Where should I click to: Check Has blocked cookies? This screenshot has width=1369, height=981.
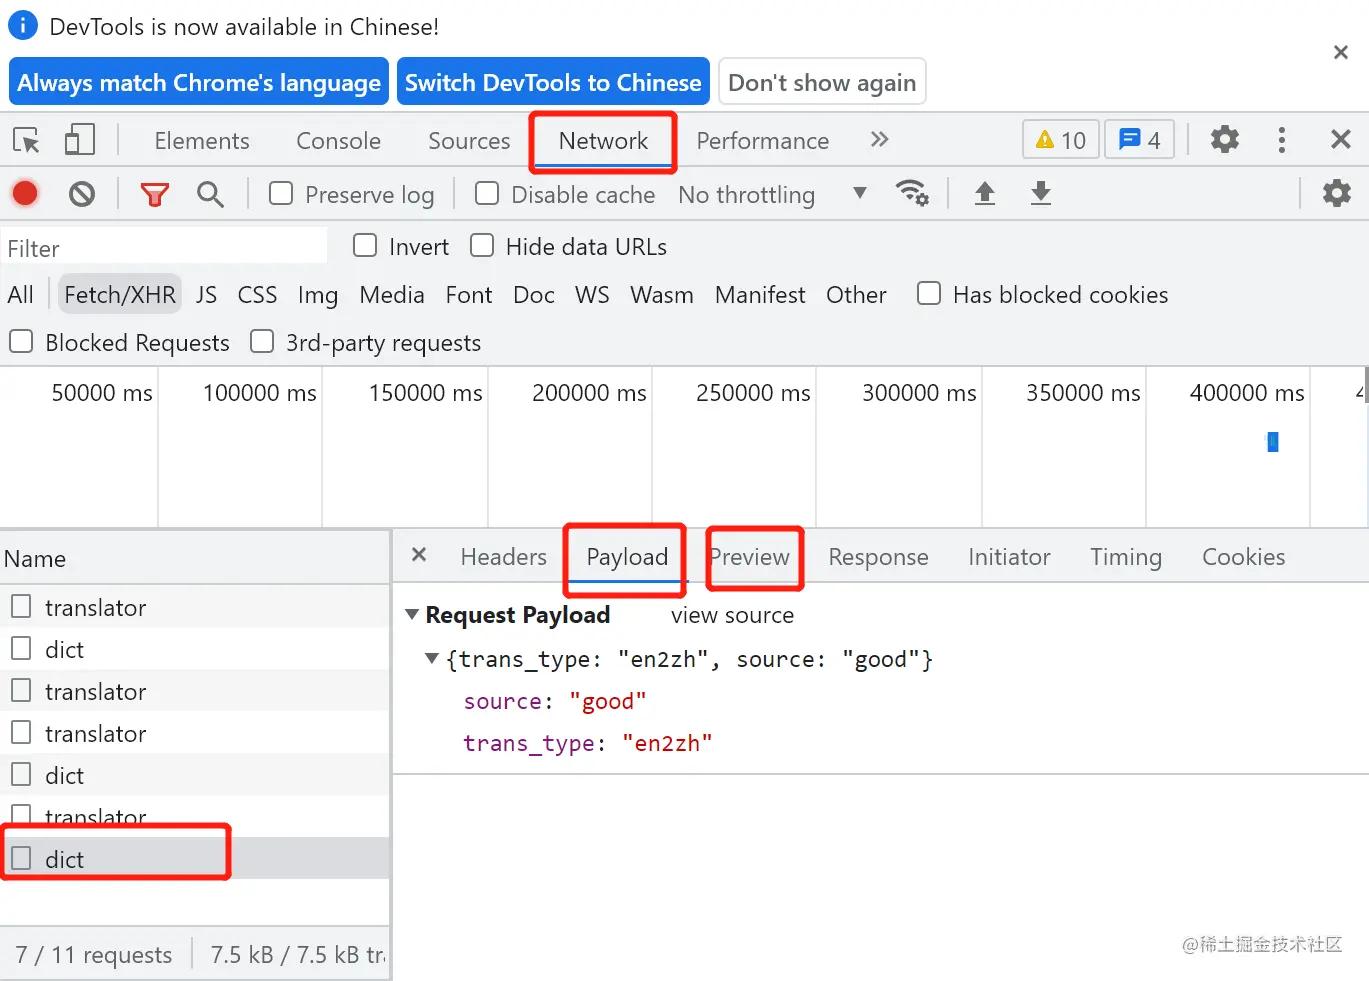[x=929, y=293]
